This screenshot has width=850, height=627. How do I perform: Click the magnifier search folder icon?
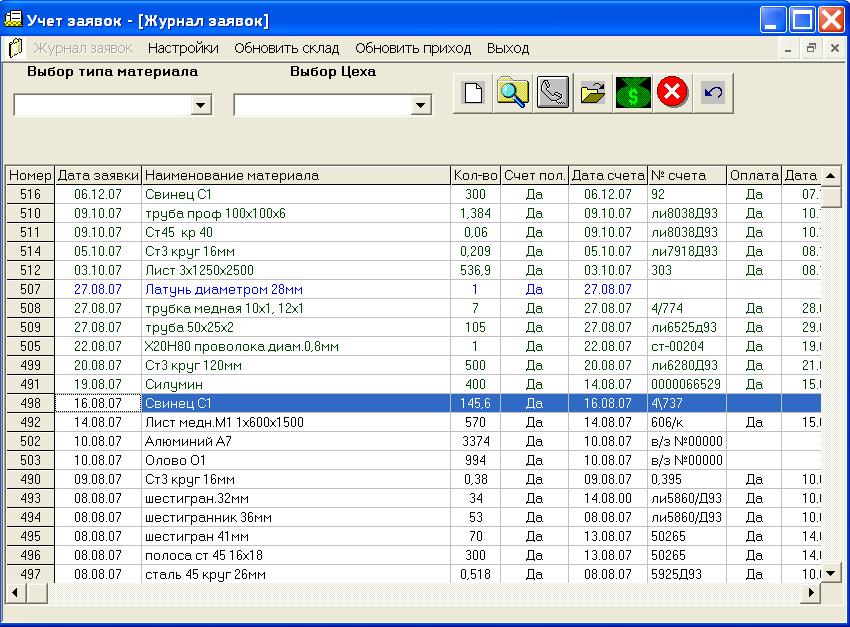[x=513, y=93]
